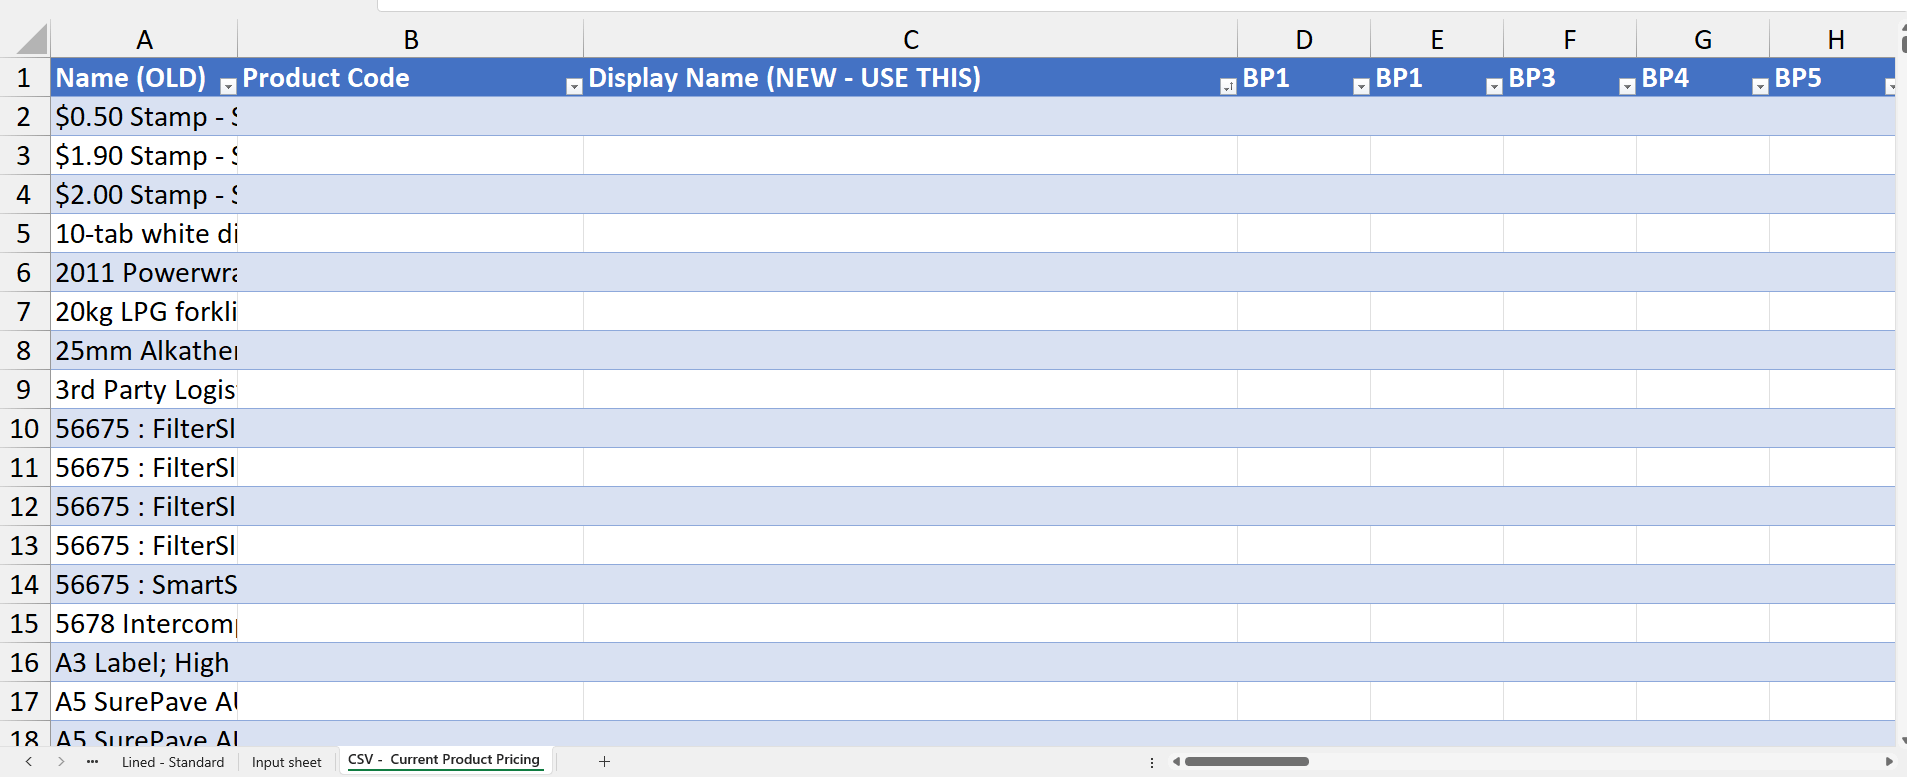The image size is (1907, 777).
Task: Click cell "A3 Label; High"
Action: [144, 663]
